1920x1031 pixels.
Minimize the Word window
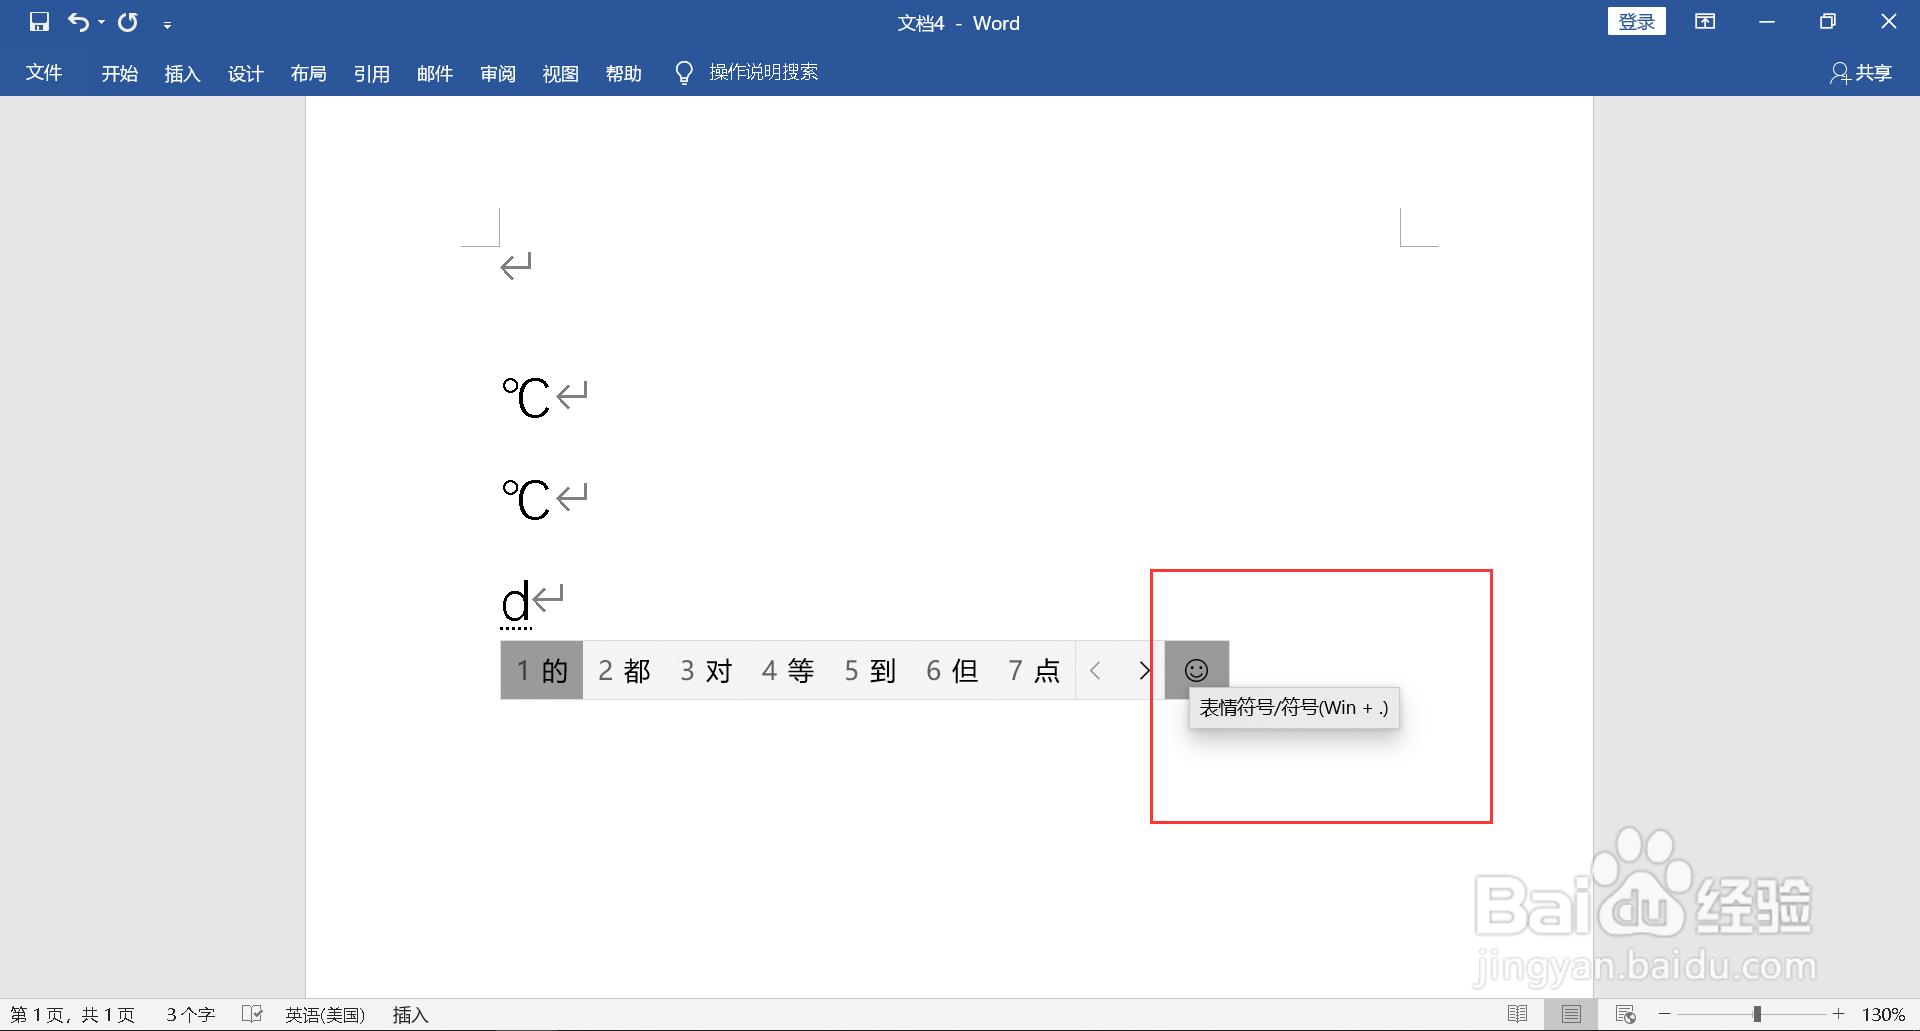pyautogui.click(x=1767, y=22)
